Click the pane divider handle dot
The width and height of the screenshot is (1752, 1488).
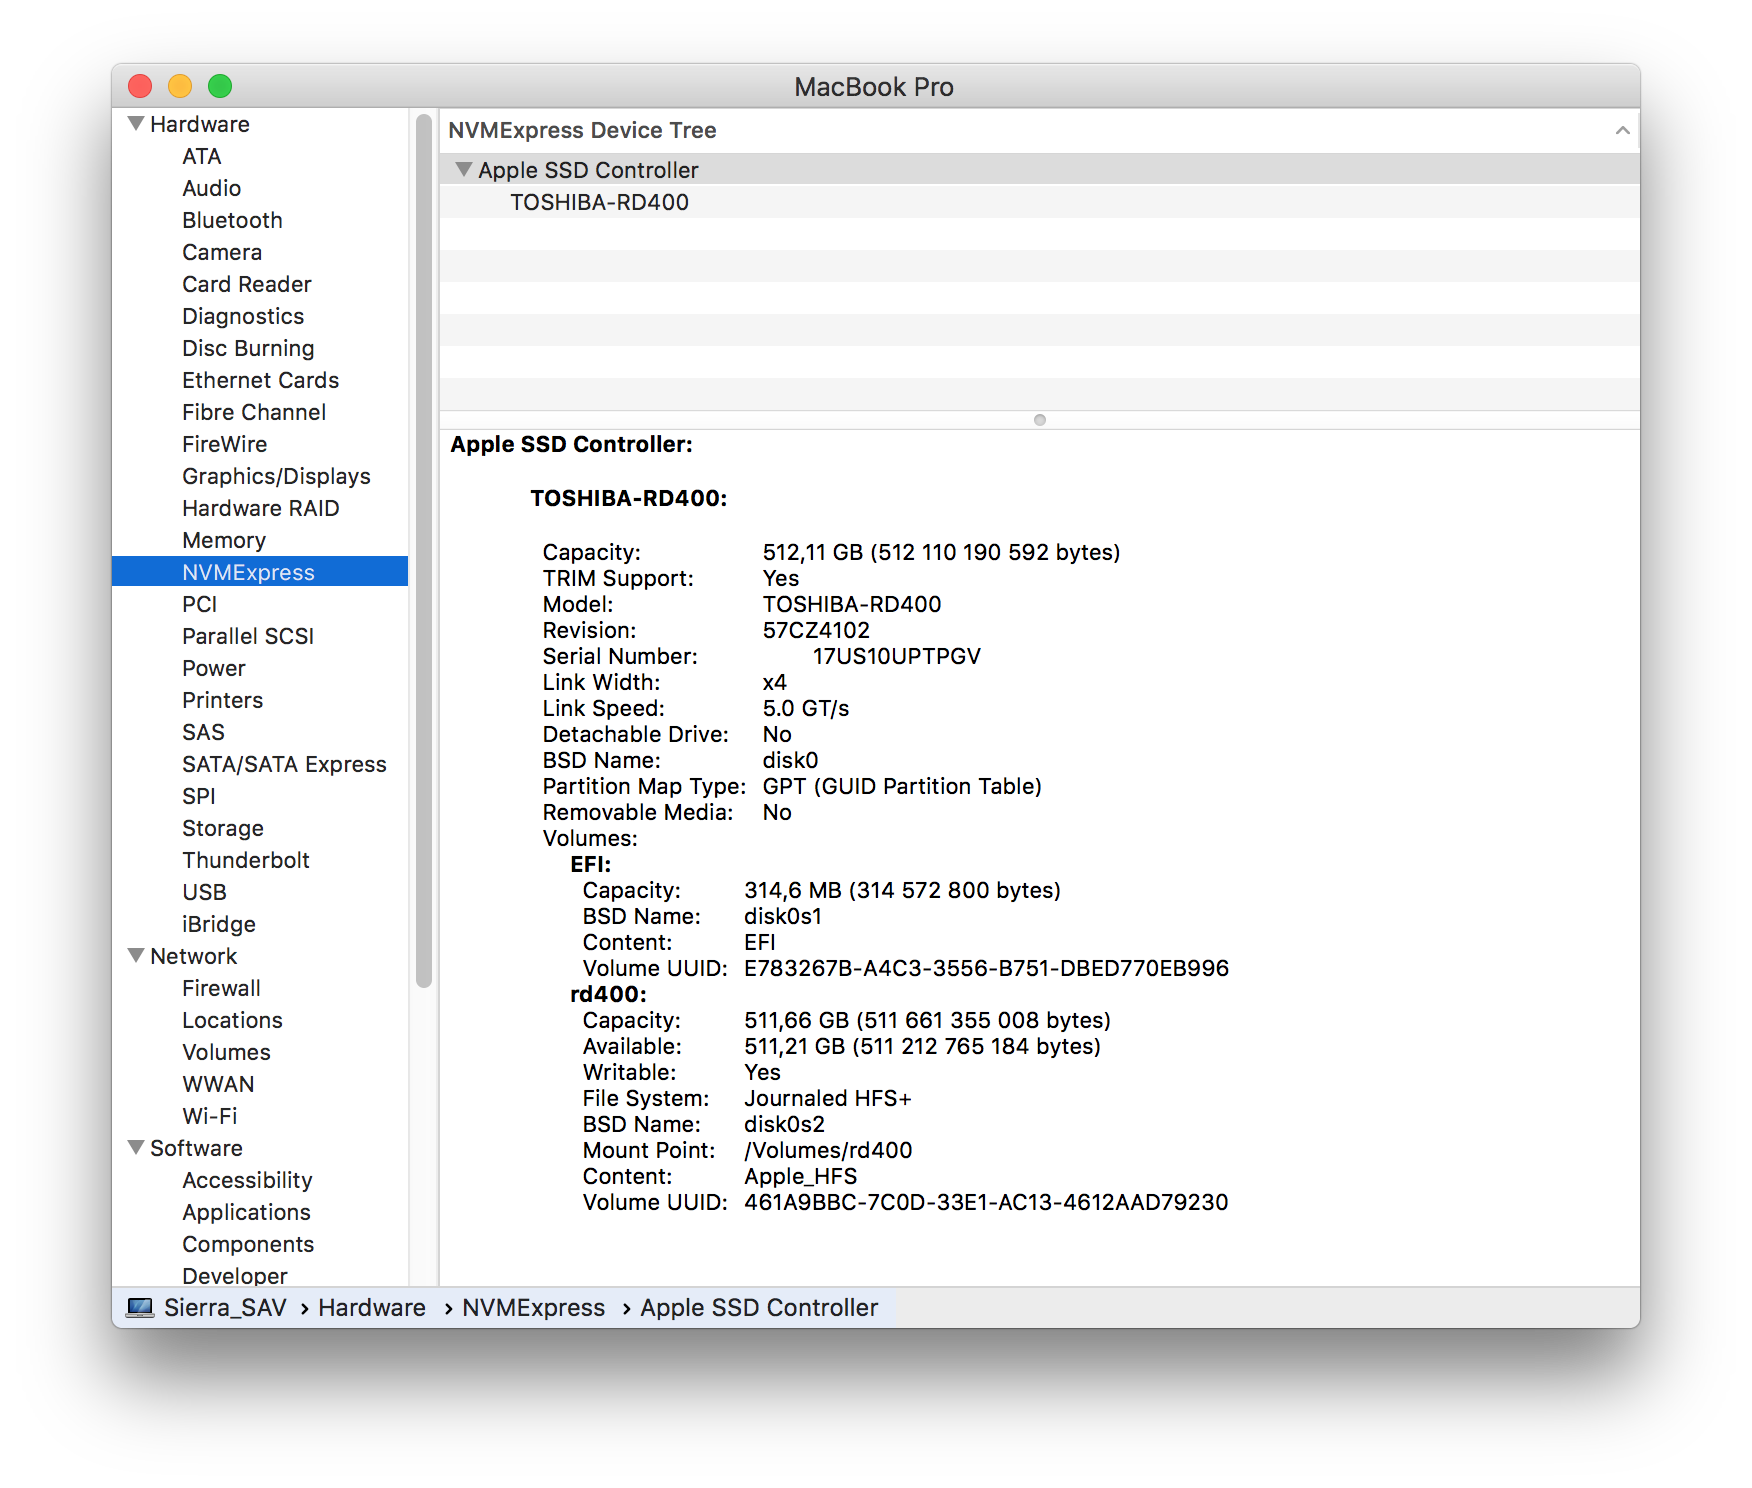pyautogui.click(x=1040, y=420)
